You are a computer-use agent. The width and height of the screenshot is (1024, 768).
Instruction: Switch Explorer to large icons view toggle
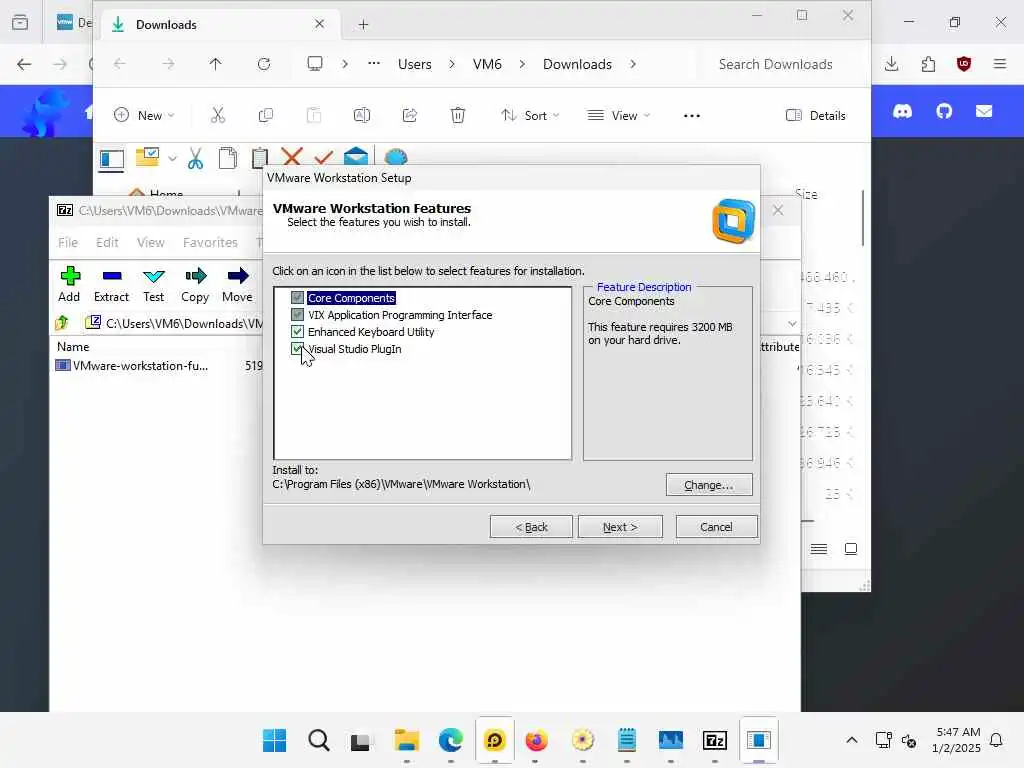[x=851, y=549]
